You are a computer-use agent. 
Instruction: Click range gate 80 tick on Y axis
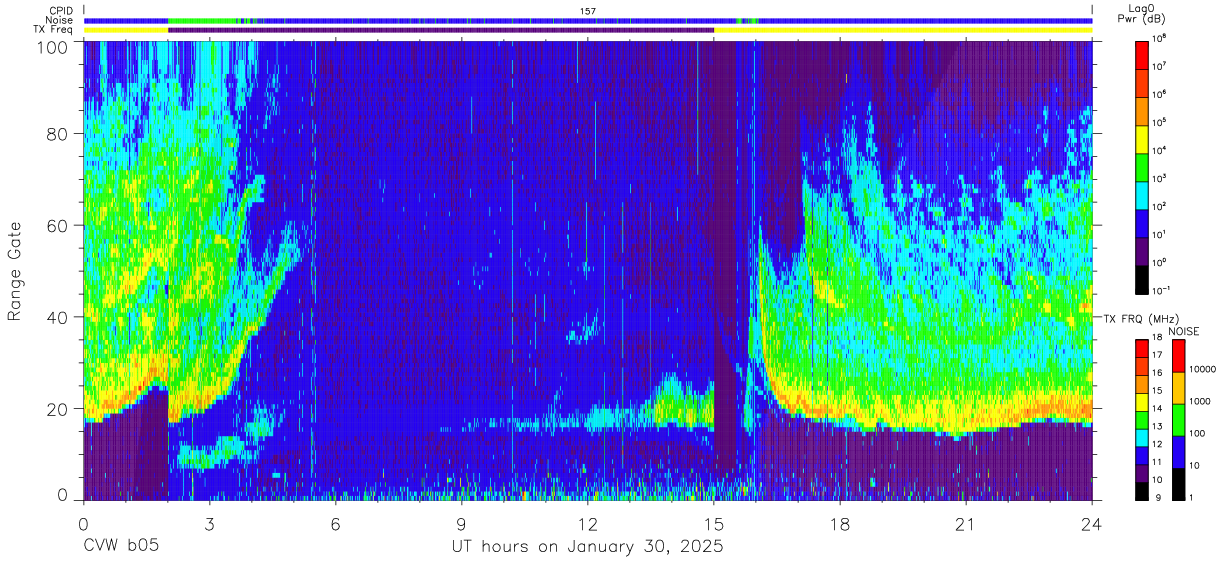coord(60,134)
